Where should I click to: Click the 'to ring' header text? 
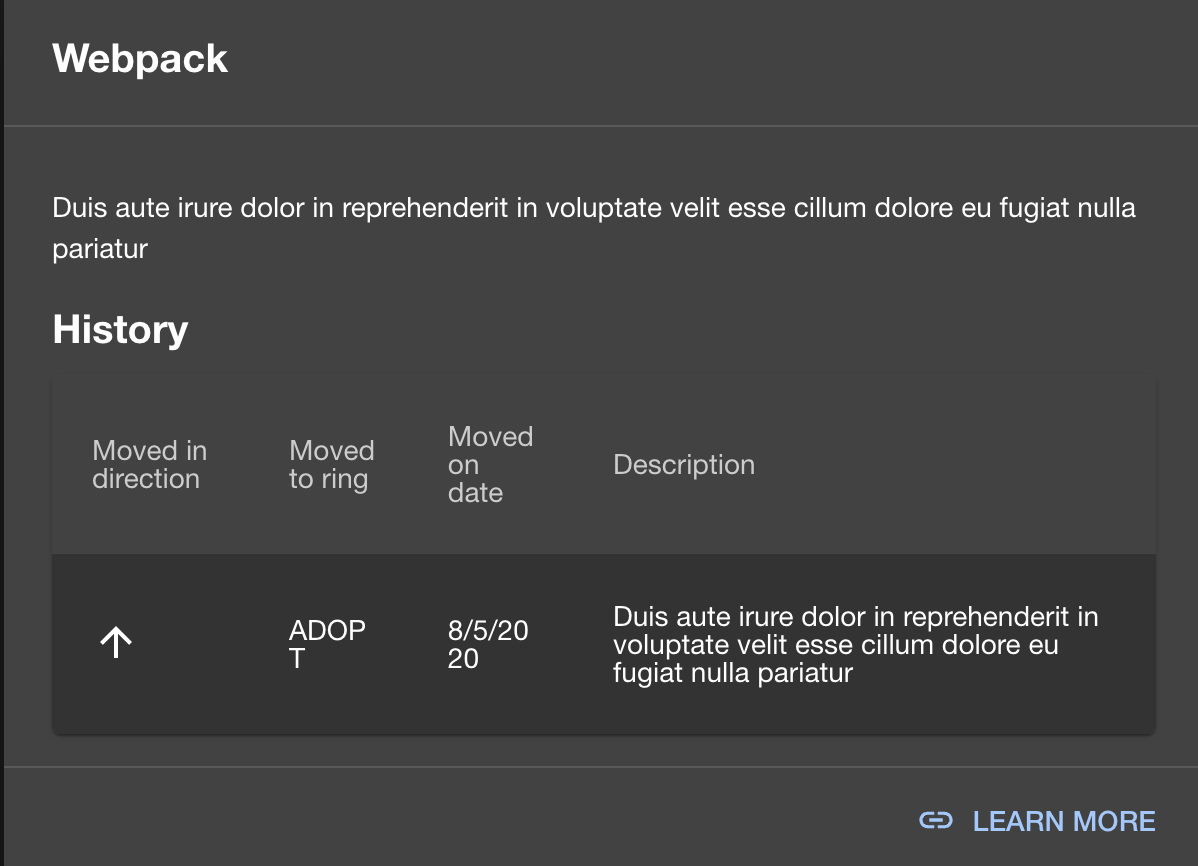point(329,479)
